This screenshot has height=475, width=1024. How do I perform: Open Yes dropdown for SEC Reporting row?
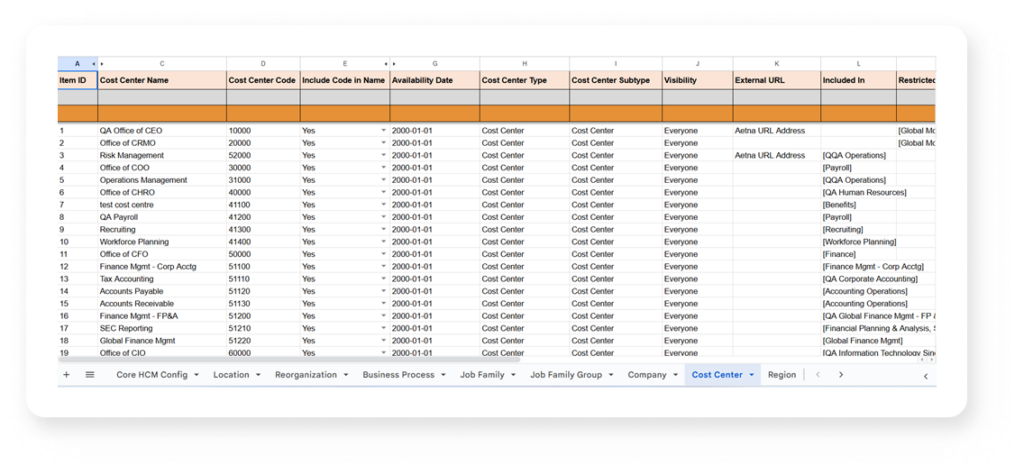(384, 329)
